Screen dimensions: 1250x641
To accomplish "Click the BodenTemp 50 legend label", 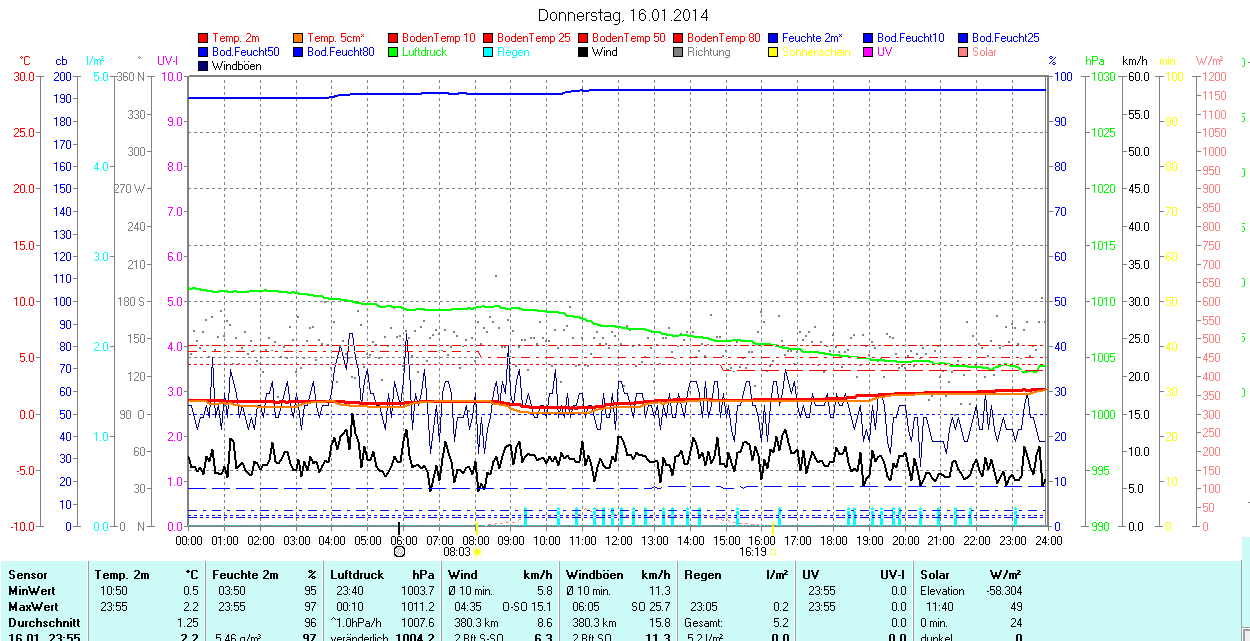I will coord(628,38).
